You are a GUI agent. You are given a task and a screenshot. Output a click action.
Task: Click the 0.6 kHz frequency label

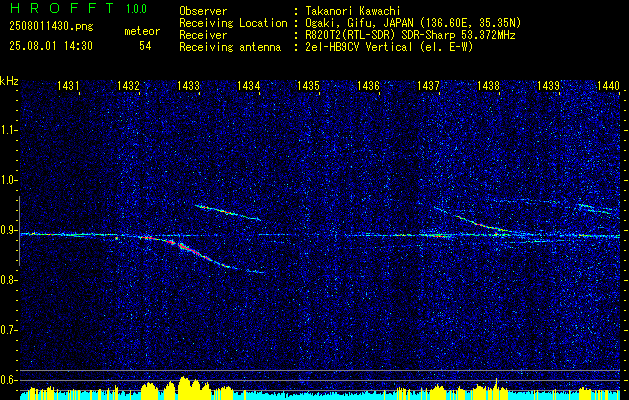pos(8,380)
